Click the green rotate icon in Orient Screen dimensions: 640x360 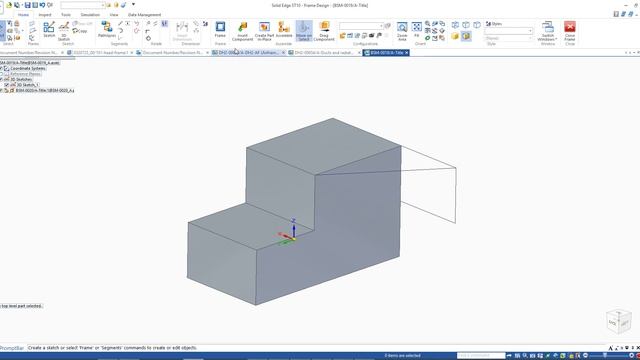pos(427,38)
